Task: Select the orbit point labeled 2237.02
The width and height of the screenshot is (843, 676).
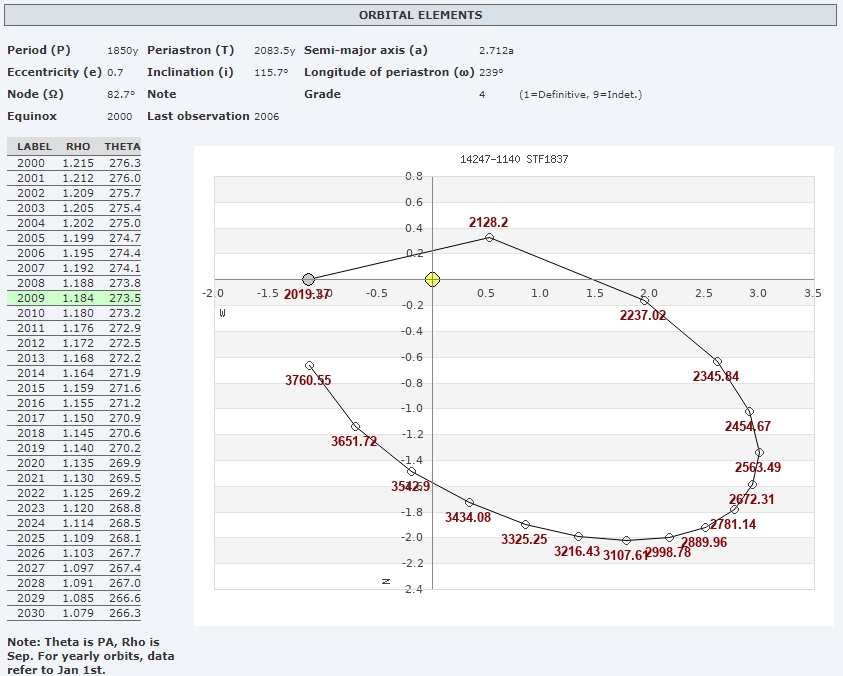Action: [645, 300]
